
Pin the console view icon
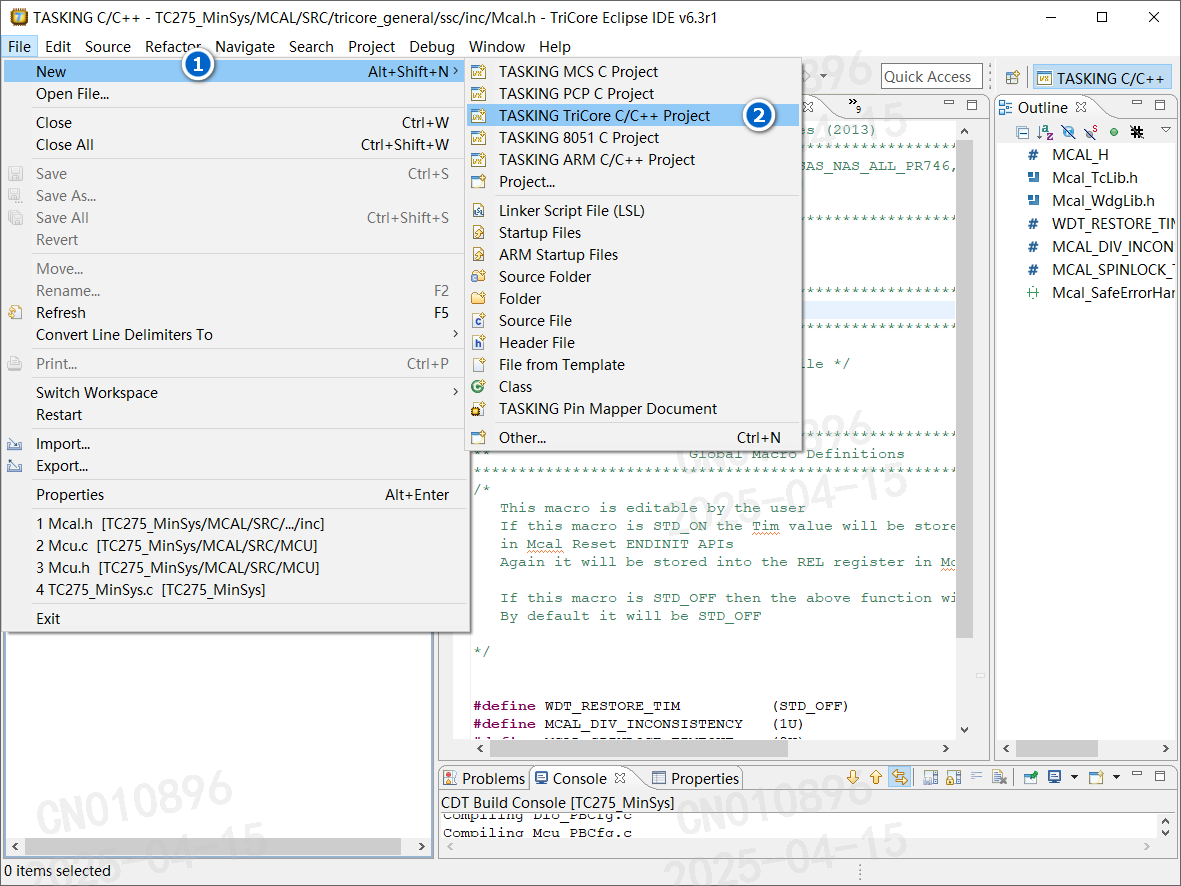[1030, 777]
